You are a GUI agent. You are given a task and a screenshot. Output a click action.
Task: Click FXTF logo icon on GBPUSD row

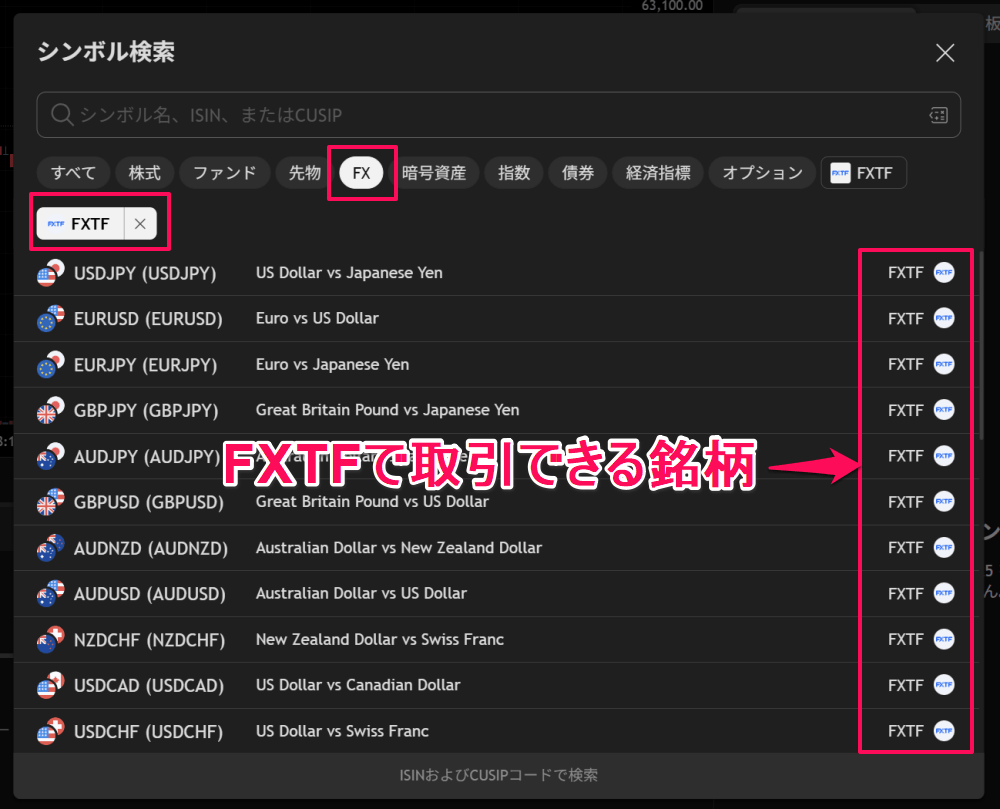pos(944,502)
